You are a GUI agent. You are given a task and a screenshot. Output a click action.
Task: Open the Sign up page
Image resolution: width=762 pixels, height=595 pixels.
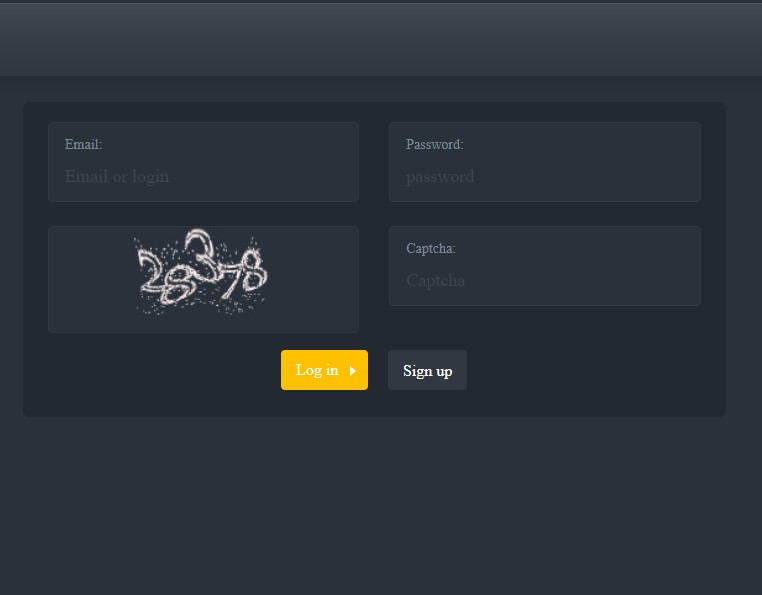click(x=427, y=370)
